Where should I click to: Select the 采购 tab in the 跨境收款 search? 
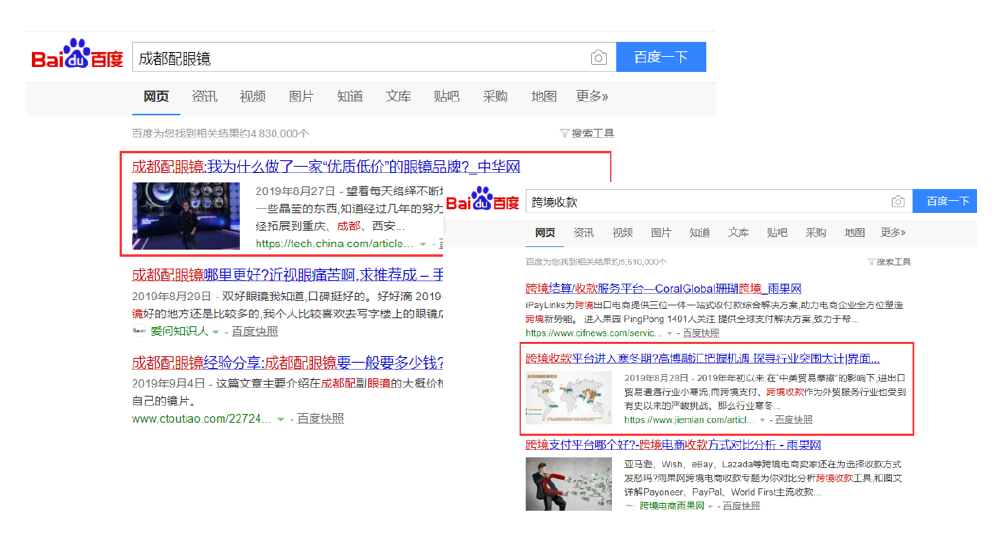[x=816, y=233]
